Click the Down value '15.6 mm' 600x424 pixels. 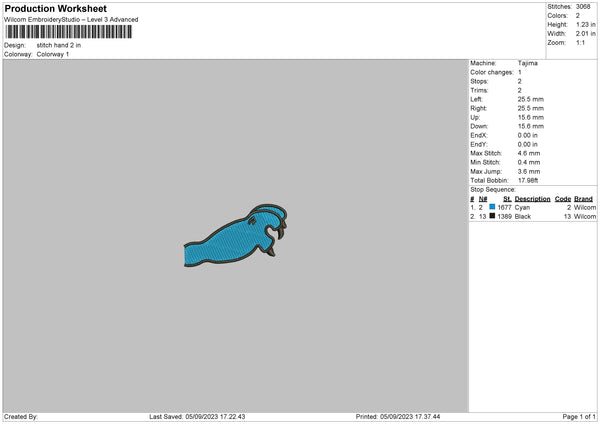[531, 126]
